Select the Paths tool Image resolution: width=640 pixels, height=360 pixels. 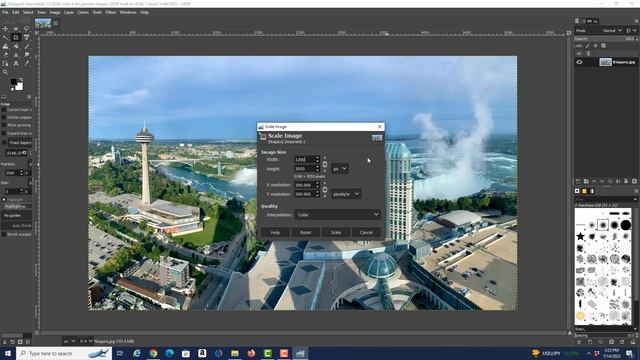coord(5,64)
